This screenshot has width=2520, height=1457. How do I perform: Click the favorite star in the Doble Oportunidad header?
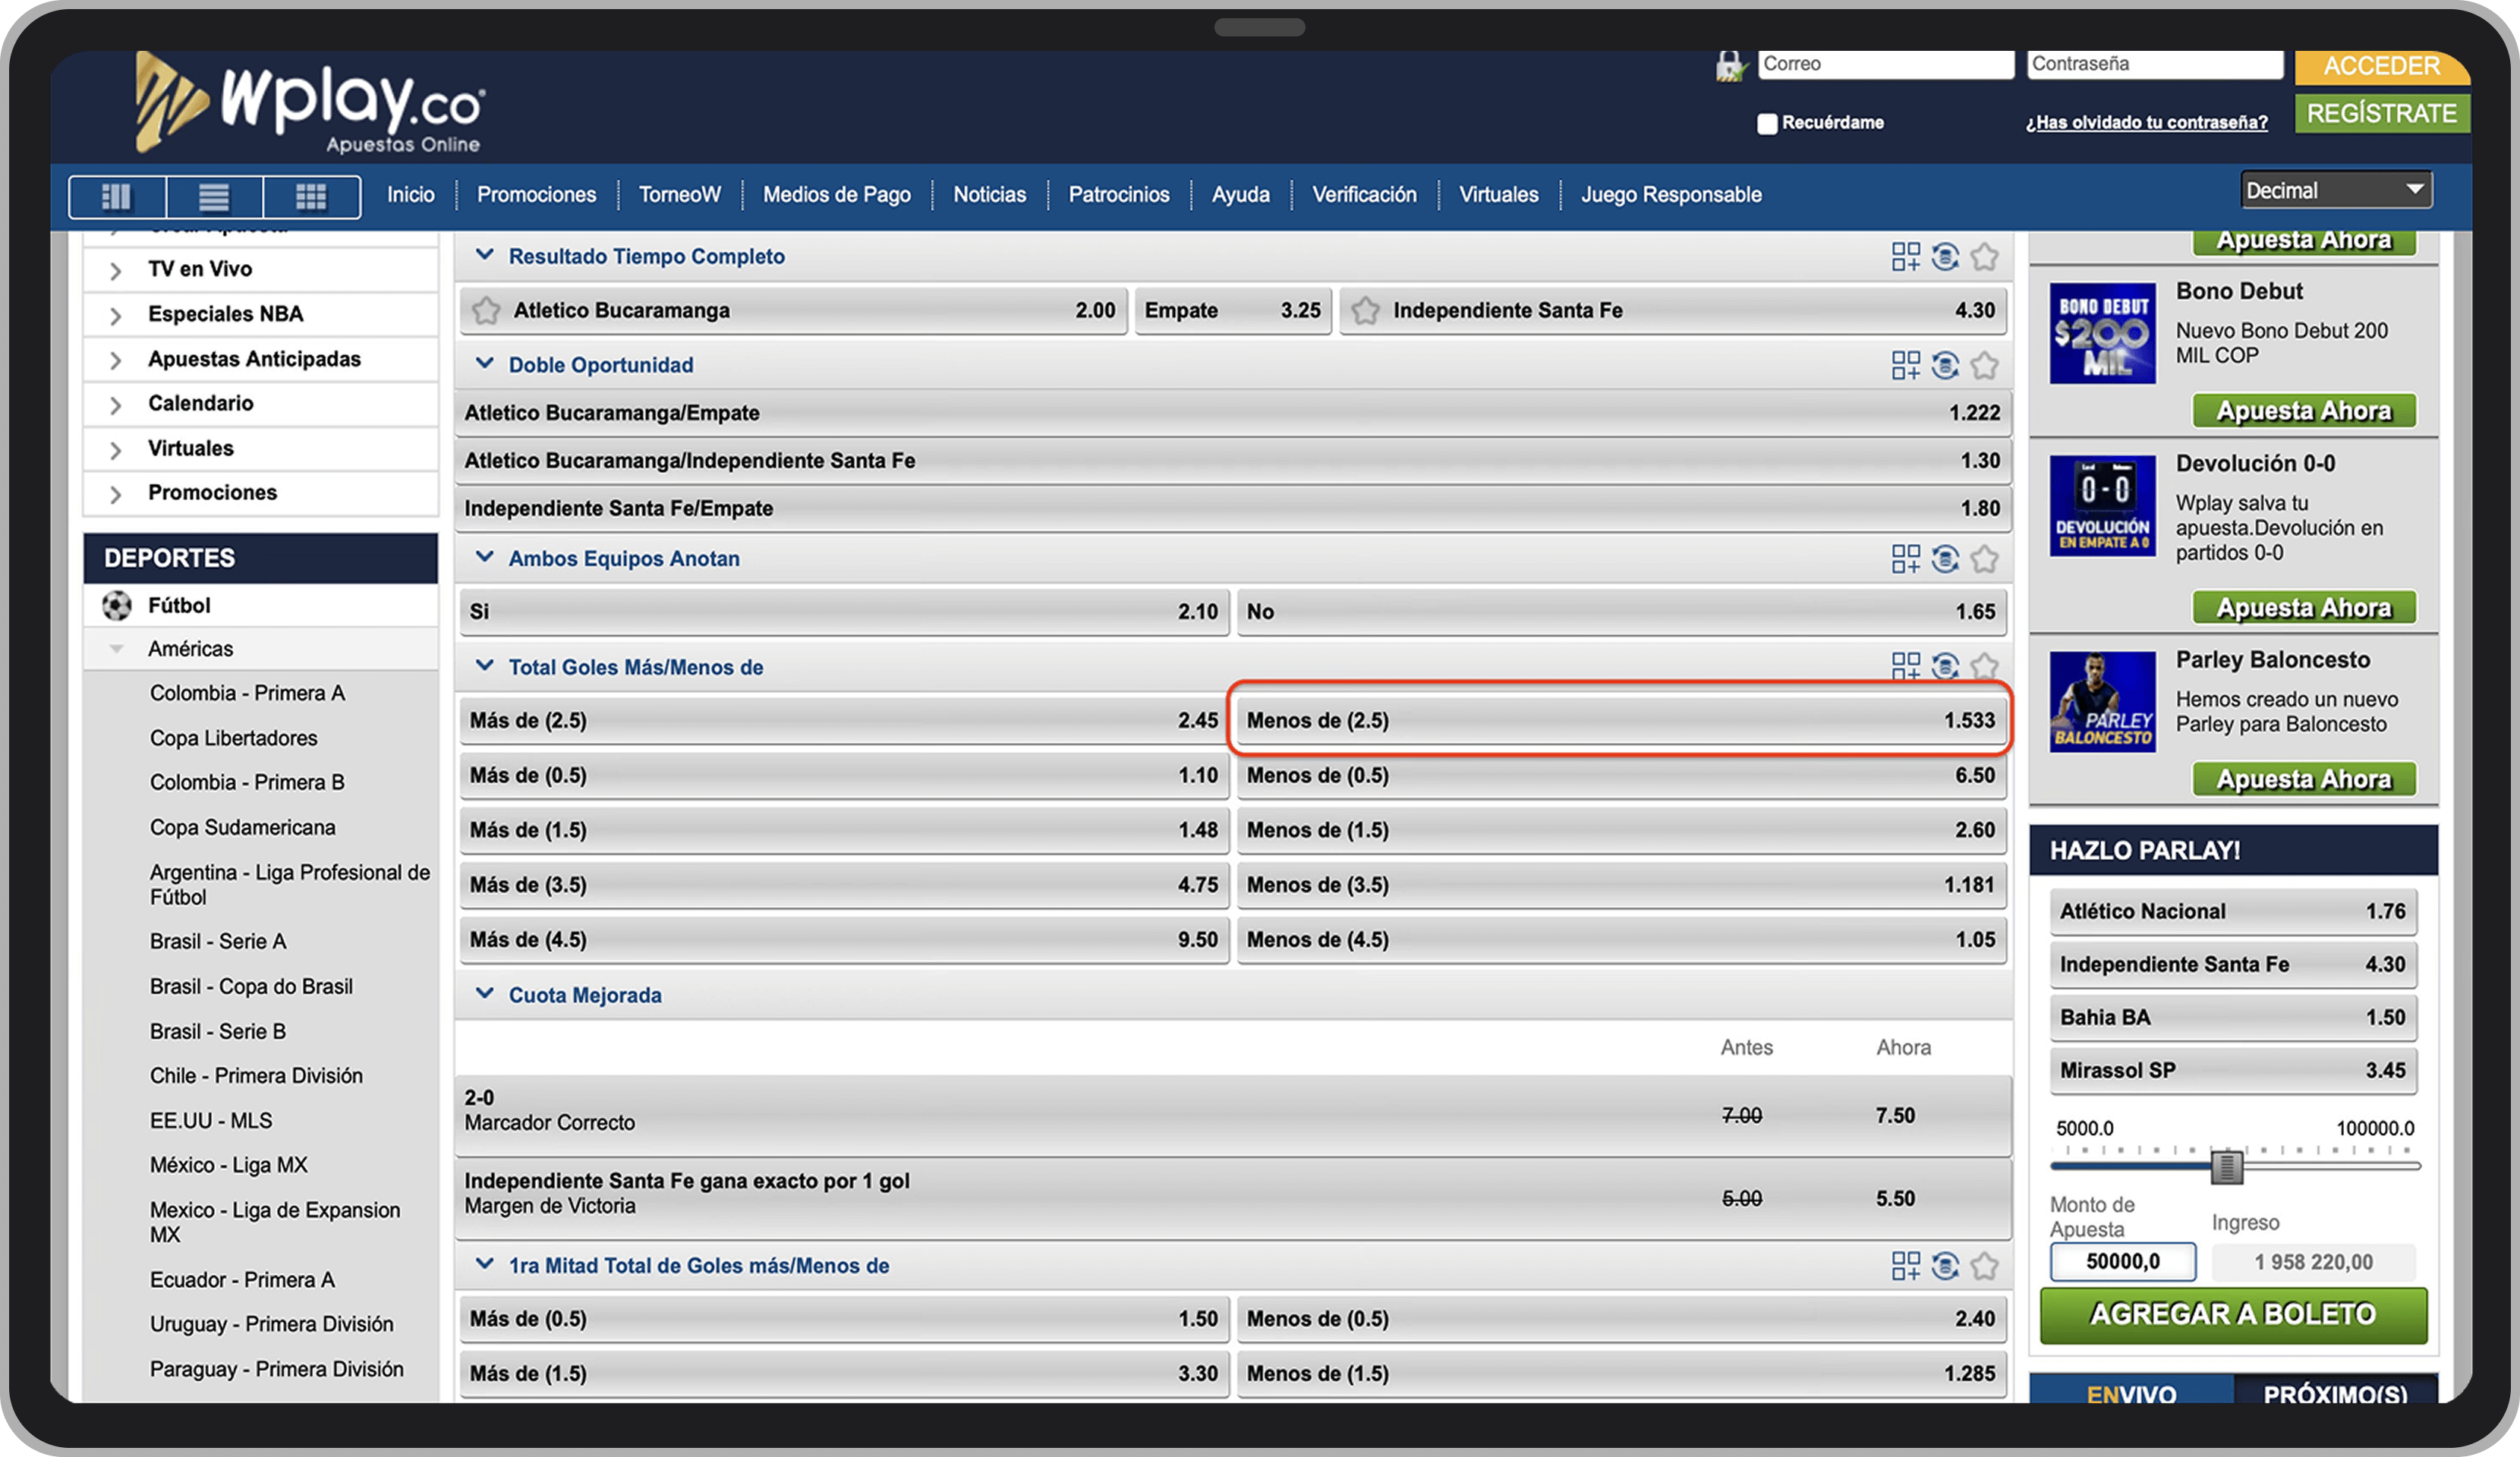tap(1984, 366)
